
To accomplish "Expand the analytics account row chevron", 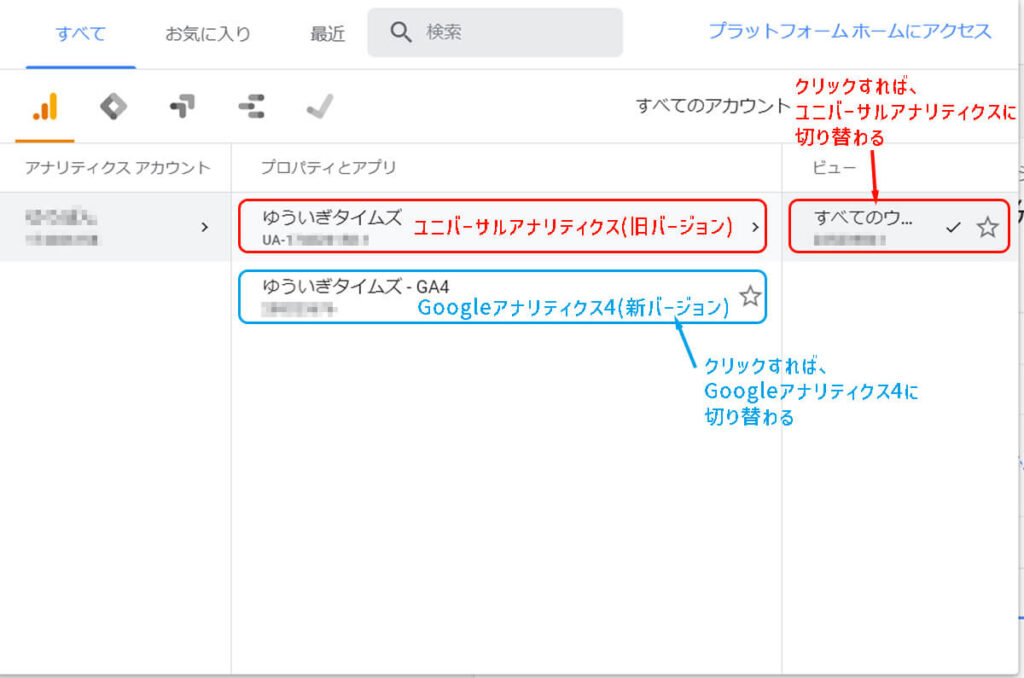I will point(204,227).
